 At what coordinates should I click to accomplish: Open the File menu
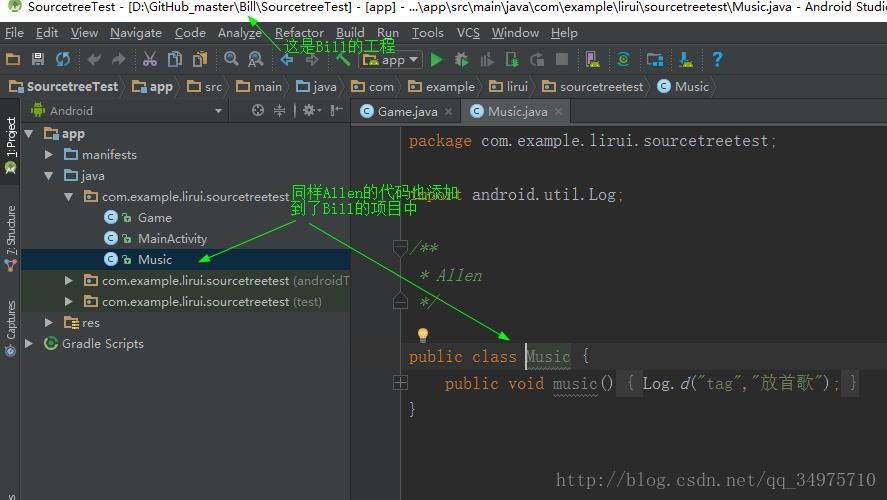point(14,33)
